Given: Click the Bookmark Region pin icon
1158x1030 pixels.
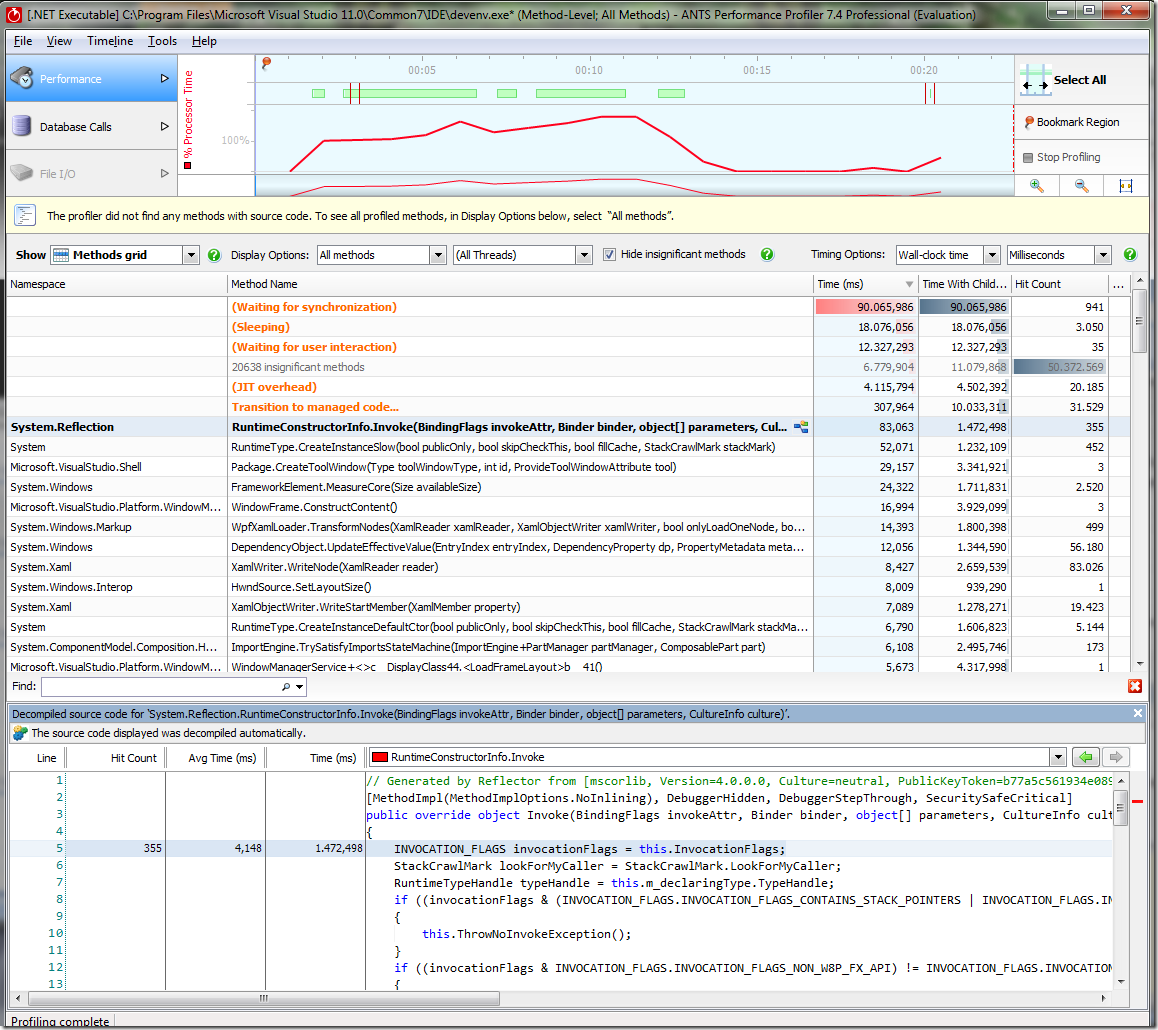Looking at the screenshot, I should (1029, 123).
